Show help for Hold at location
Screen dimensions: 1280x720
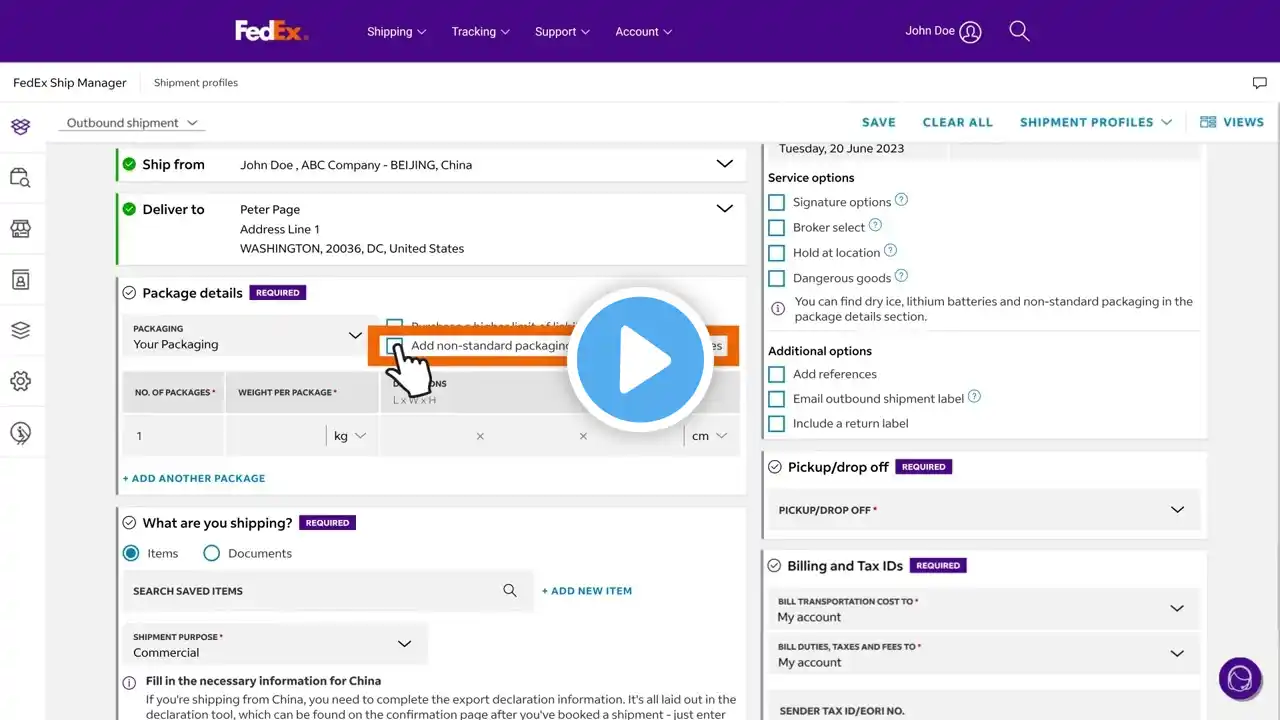tap(890, 251)
